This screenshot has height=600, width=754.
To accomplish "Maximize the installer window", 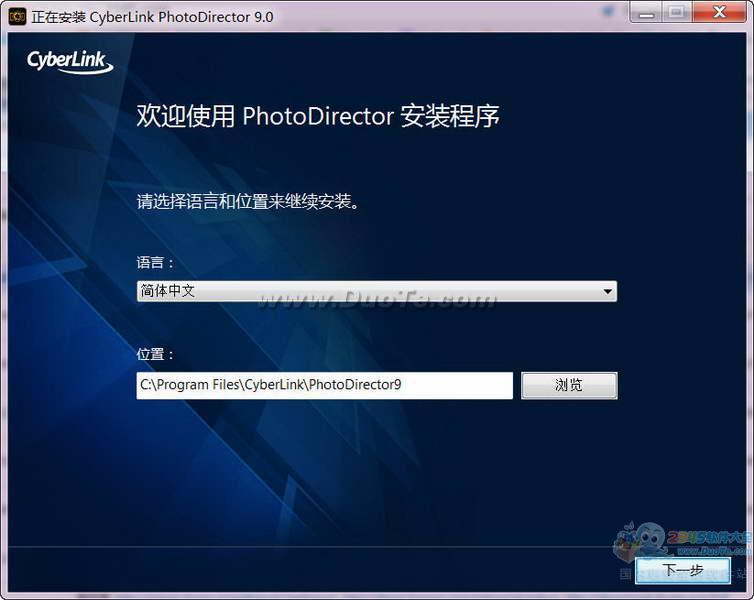I will click(677, 12).
